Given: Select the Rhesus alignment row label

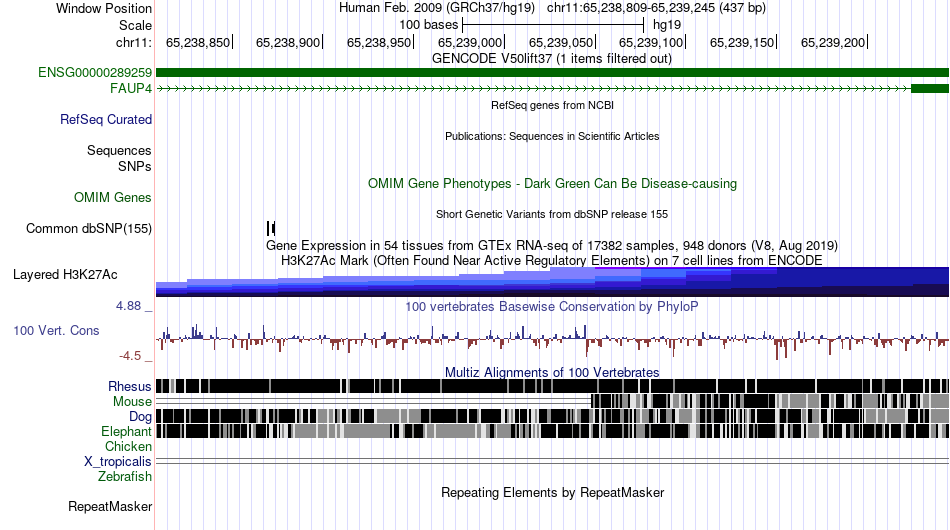Looking at the screenshot, I should [x=130, y=386].
